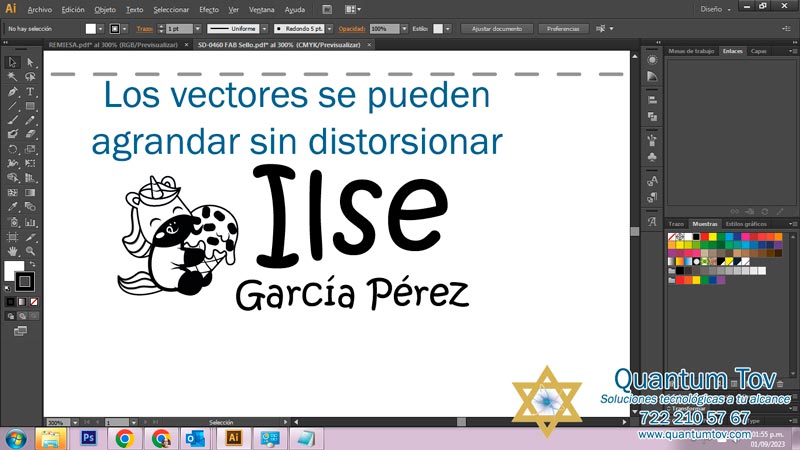The image size is (800, 450).
Task: Set fill mode to Gradient
Action: coord(22,302)
